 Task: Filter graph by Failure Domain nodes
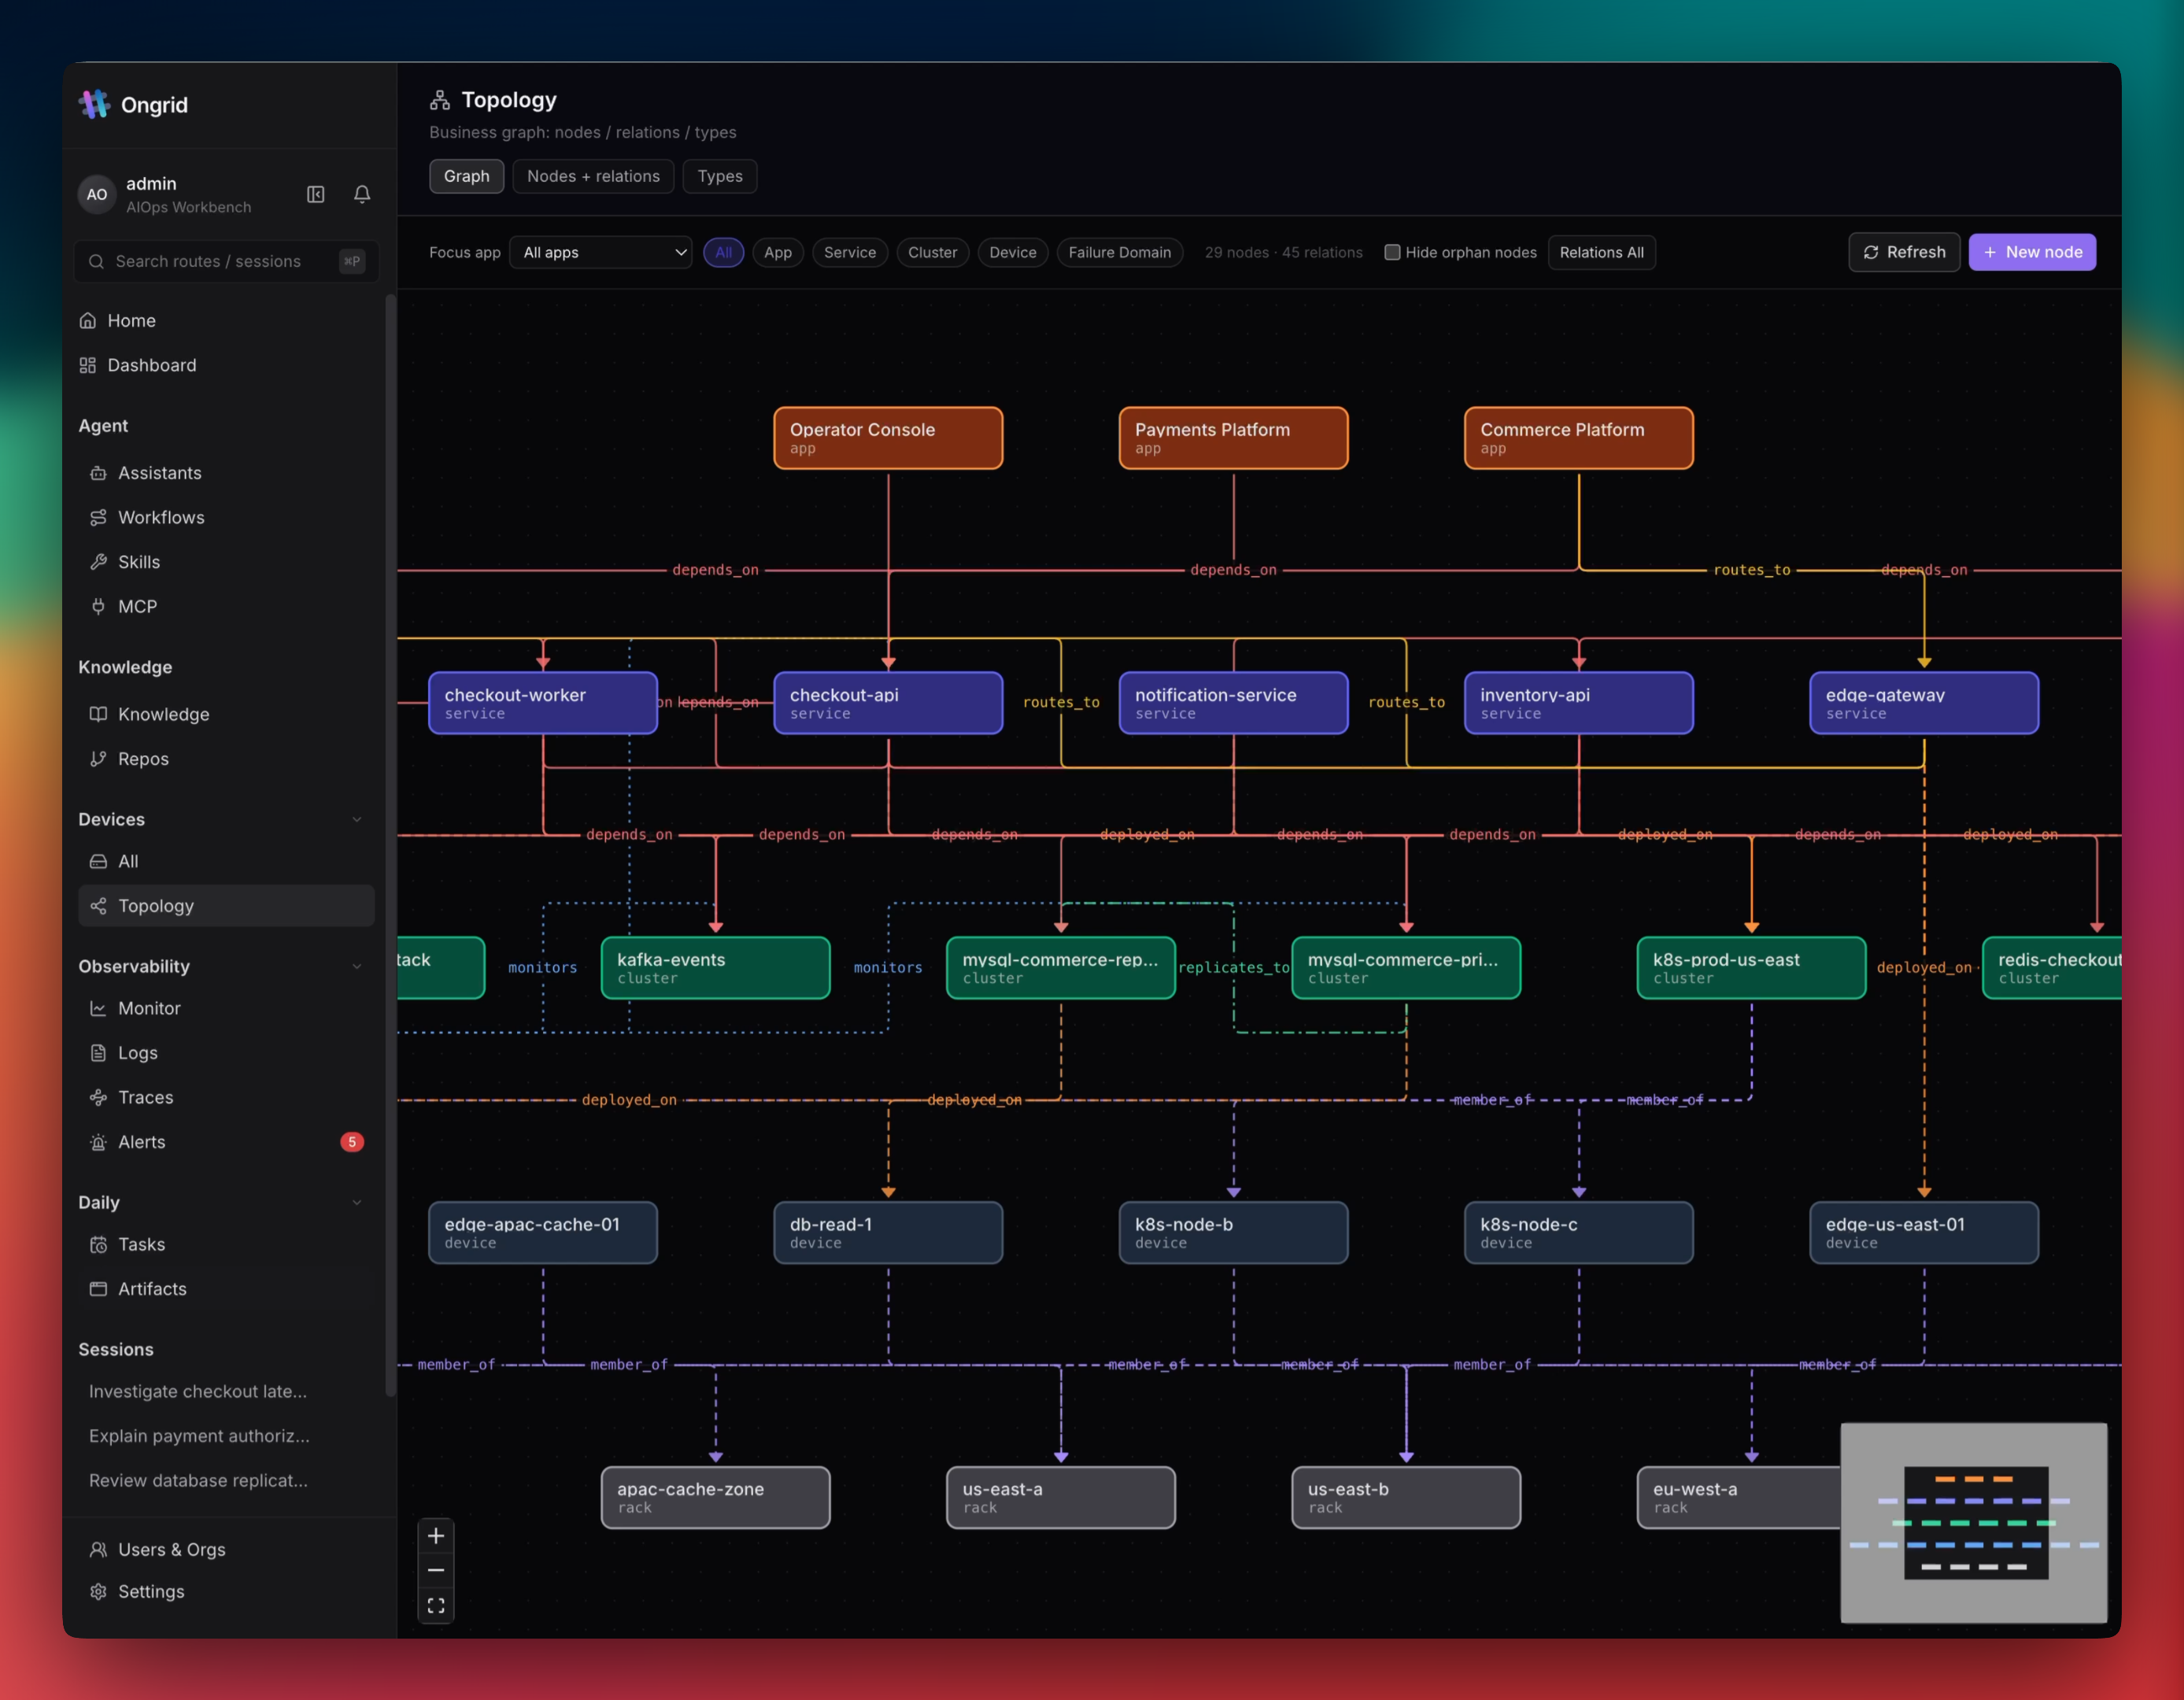pos(1120,252)
